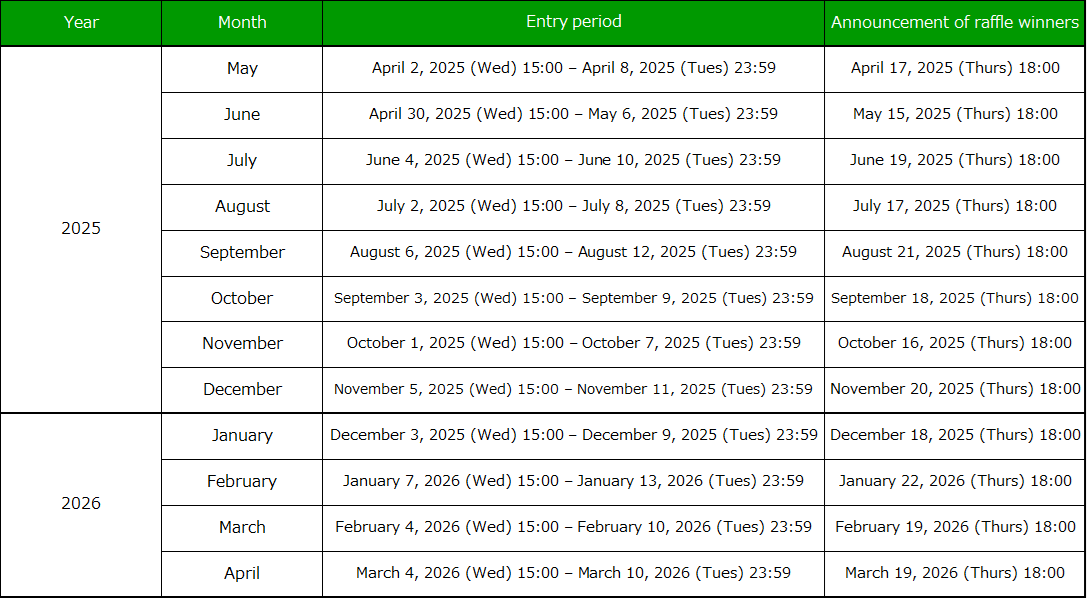Click the August month cell

(242, 206)
